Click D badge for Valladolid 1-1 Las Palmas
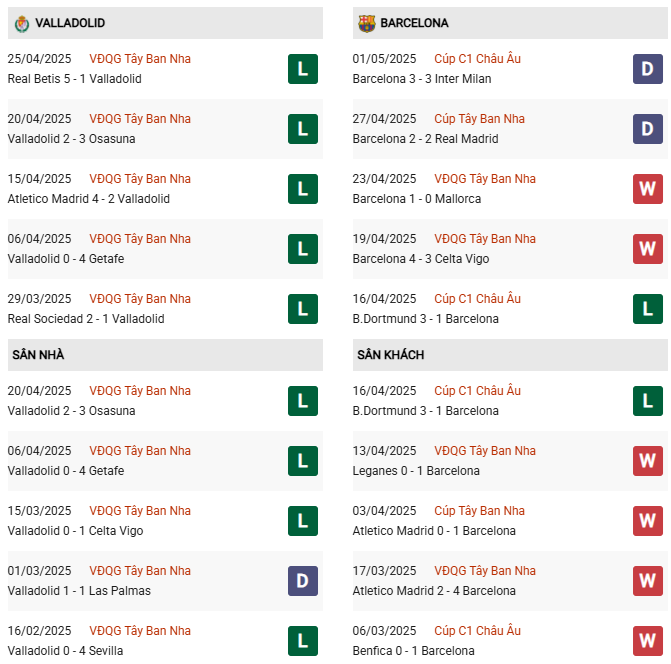671x664 pixels. coord(303,581)
